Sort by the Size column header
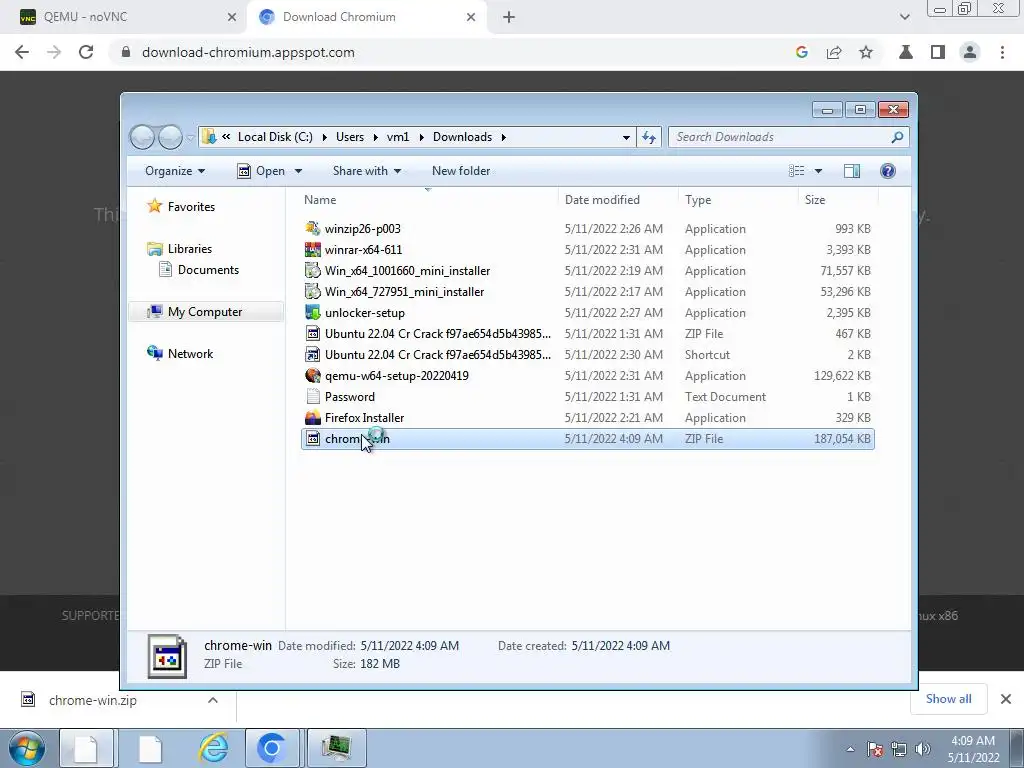The image size is (1024, 768). [838, 200]
